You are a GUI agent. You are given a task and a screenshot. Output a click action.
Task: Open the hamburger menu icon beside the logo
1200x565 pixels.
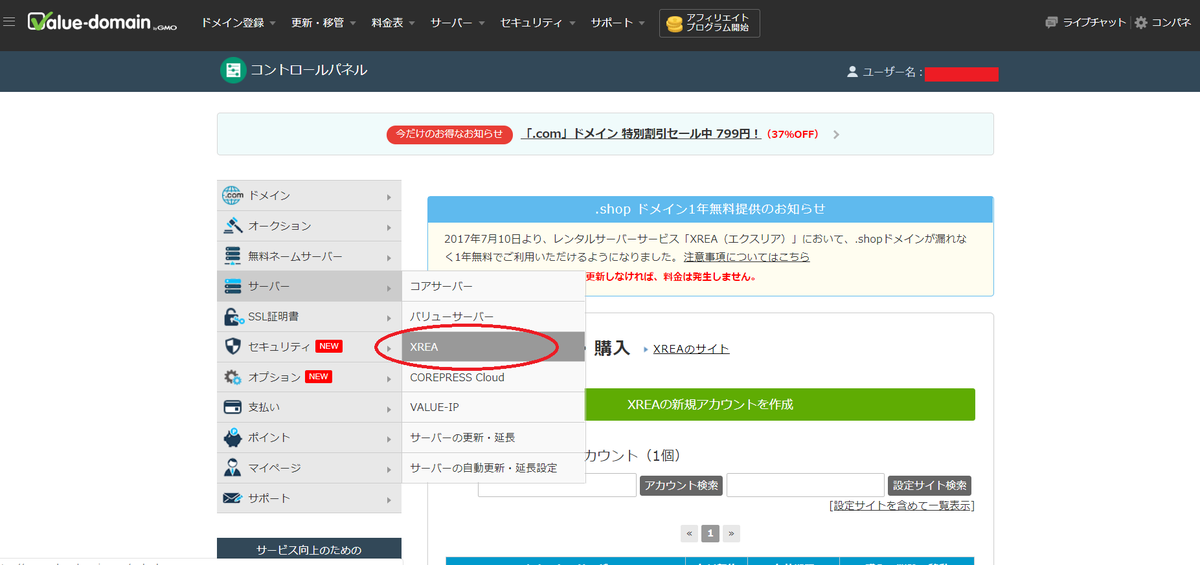point(9,22)
